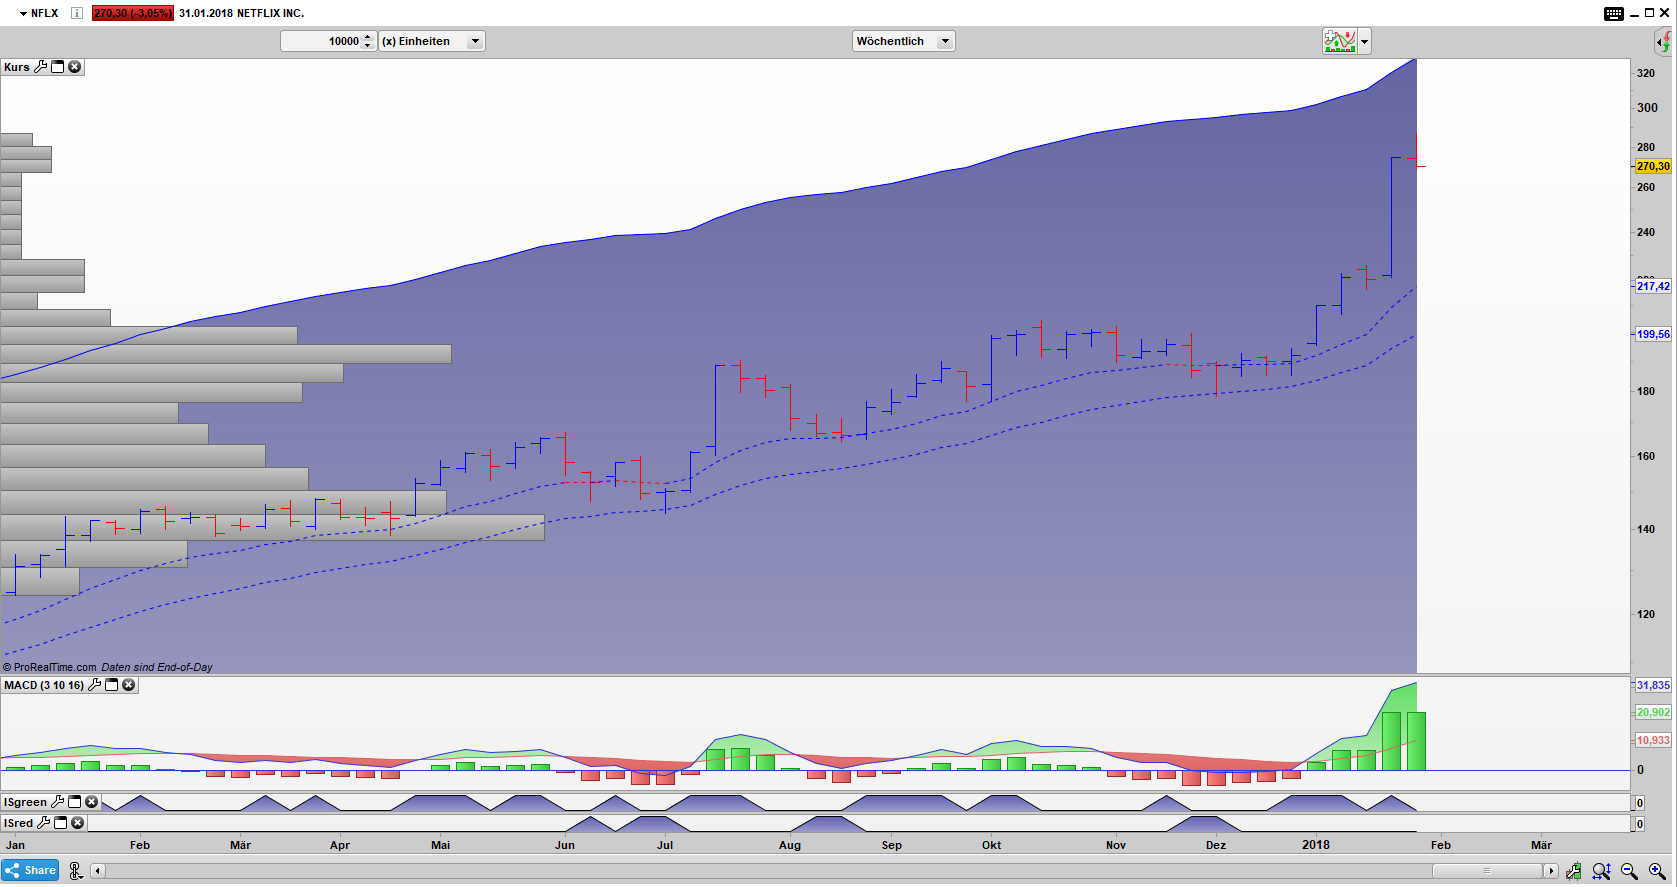Click the add indicator chart icon

pyautogui.click(x=1339, y=41)
